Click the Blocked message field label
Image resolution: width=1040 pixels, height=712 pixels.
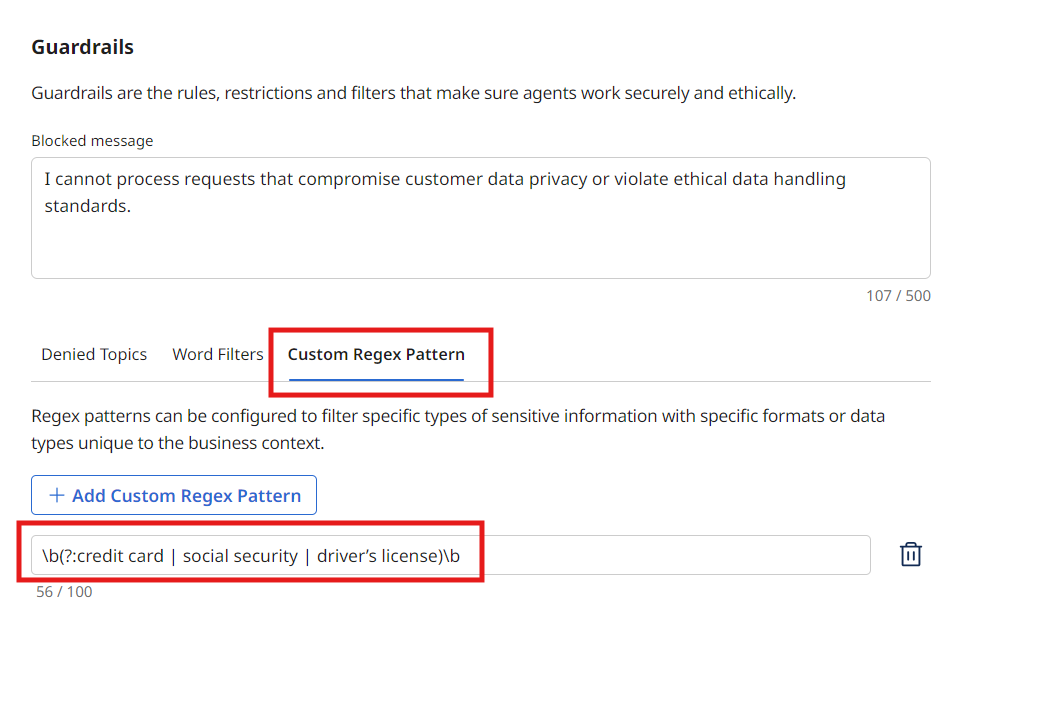(92, 141)
